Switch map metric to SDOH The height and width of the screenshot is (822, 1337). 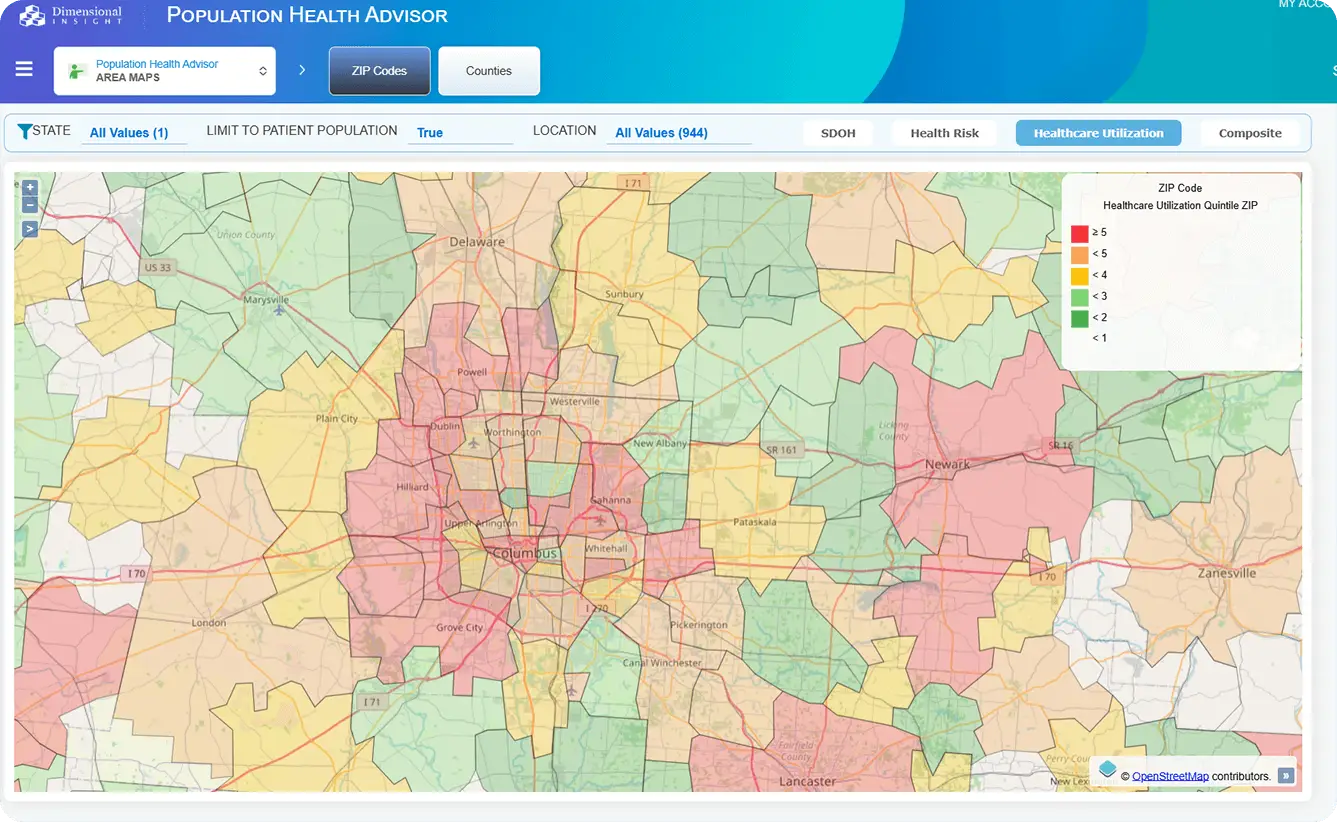837,133
